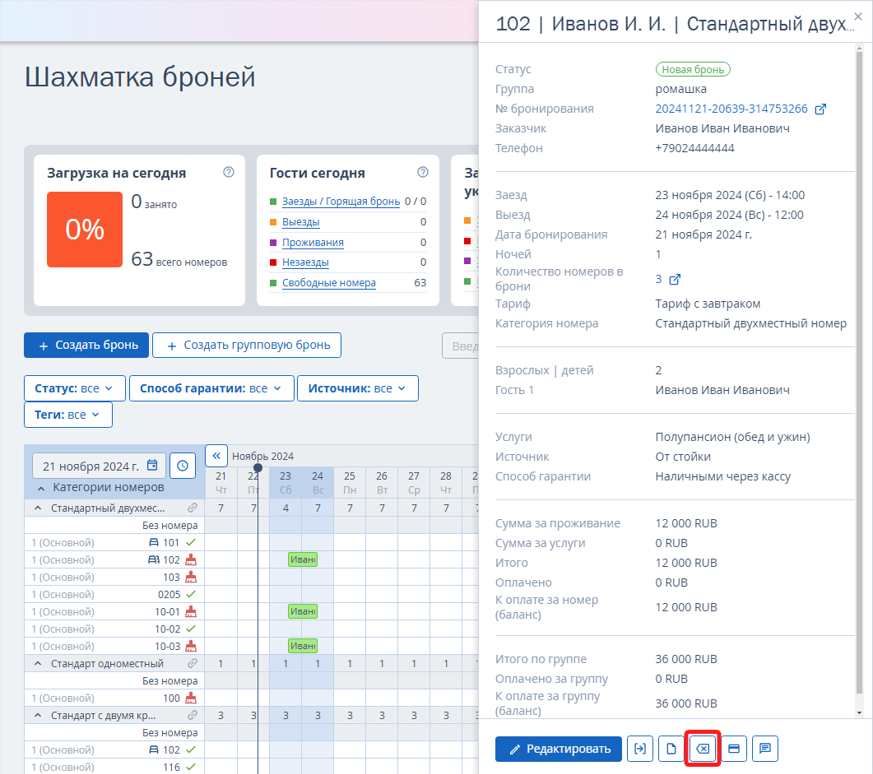Click clean status checkmark for room 0205
Viewport: 873px width, 774px height.
point(191,594)
